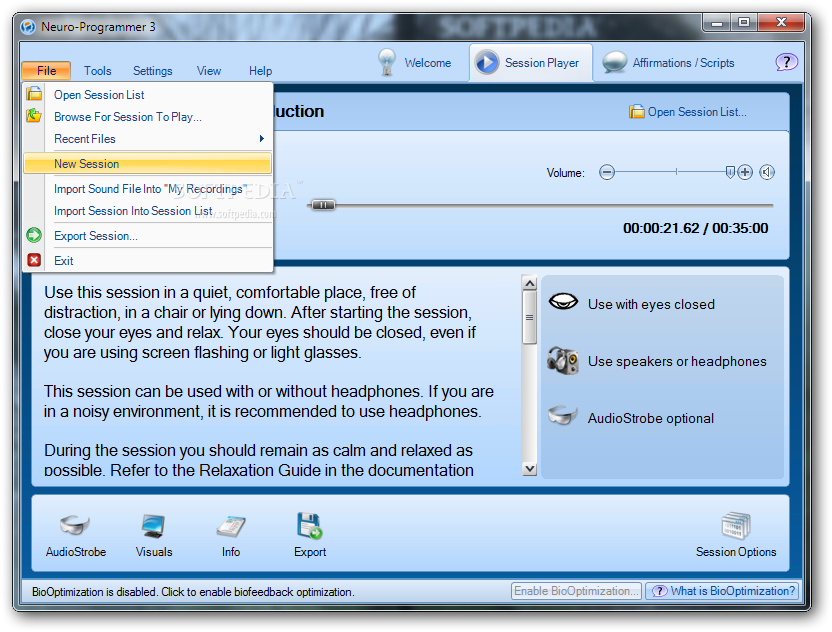
Task: Click the Use speakers or headphones text
Action: (x=677, y=361)
